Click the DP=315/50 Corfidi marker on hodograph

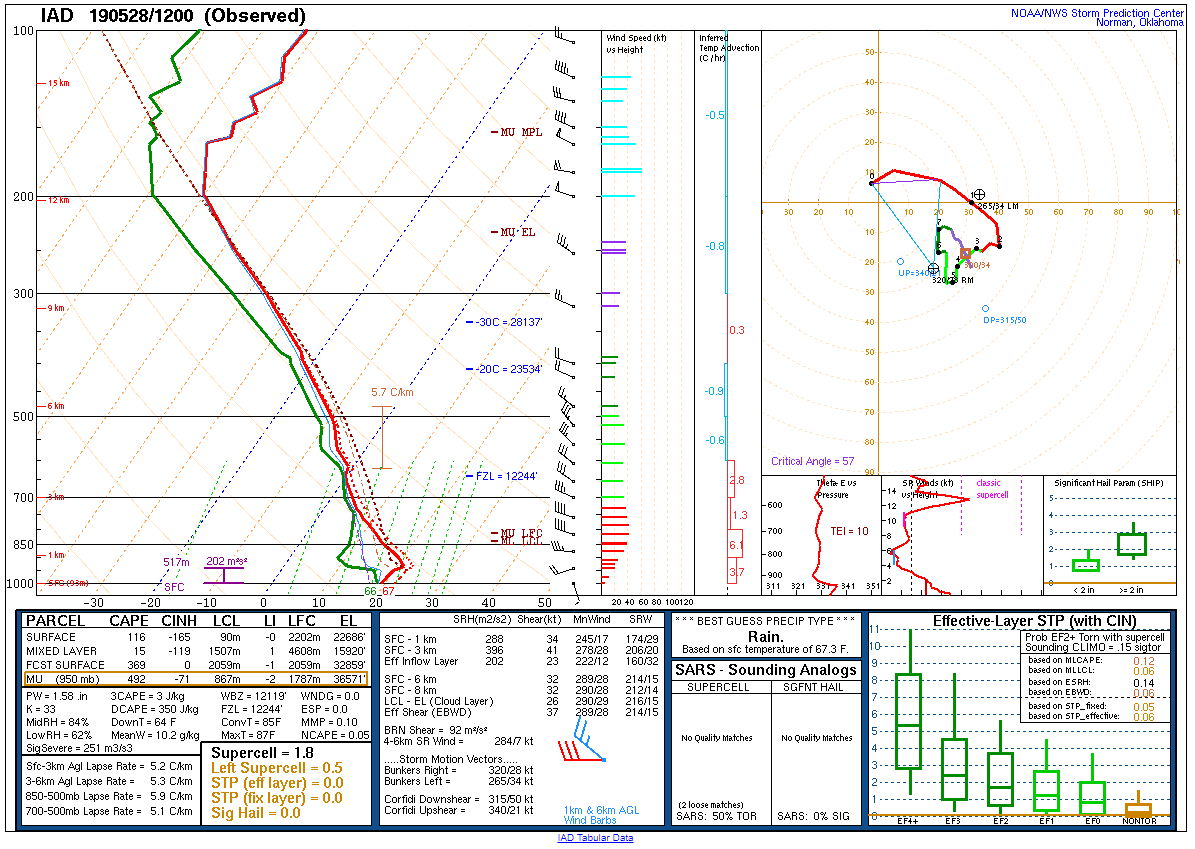click(985, 309)
